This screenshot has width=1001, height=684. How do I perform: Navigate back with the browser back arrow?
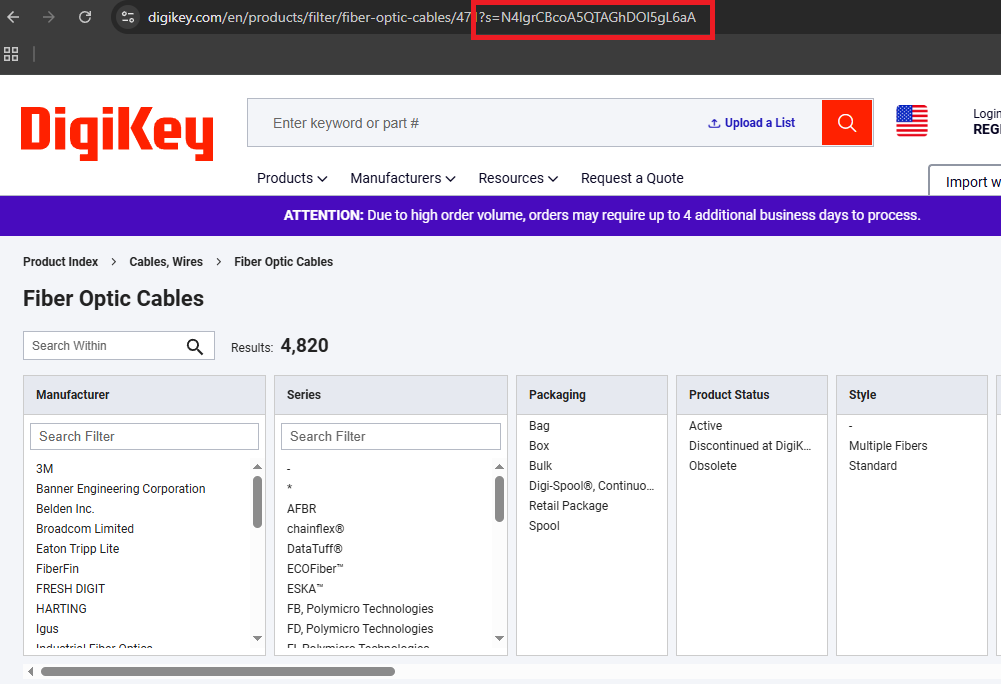[14, 16]
